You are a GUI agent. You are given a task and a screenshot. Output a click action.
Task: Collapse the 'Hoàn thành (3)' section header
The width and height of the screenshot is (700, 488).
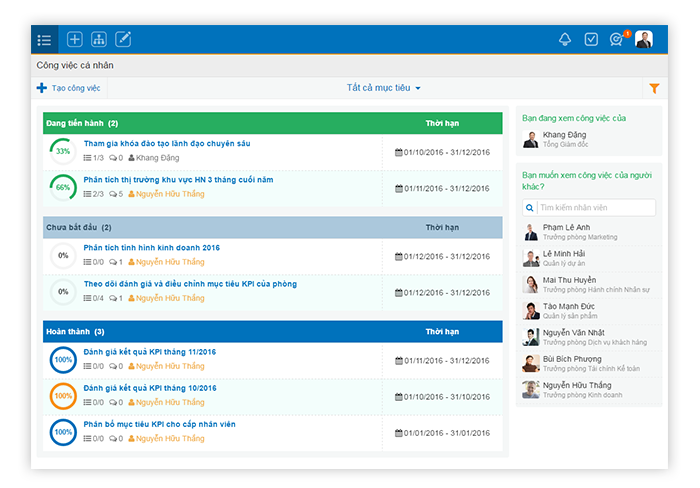(x=75, y=332)
